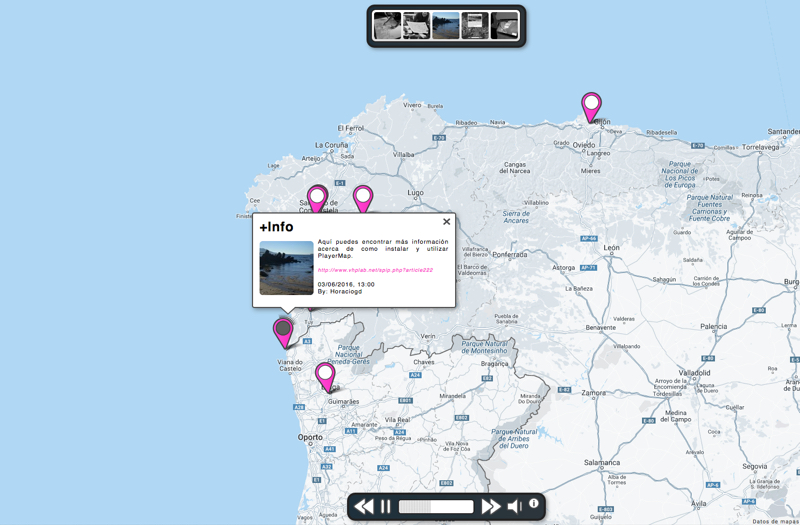
Task: Open the pin over Santiago de Compostela
Action: point(317,200)
